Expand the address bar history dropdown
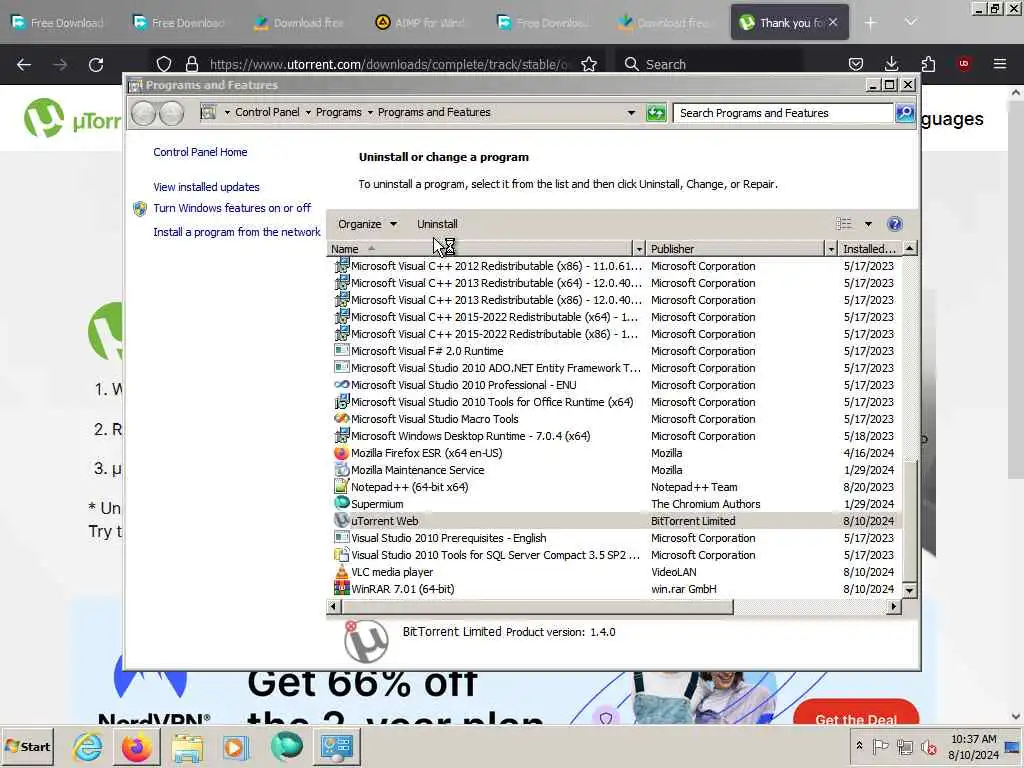Image resolution: width=1024 pixels, height=768 pixels. [x=631, y=113]
